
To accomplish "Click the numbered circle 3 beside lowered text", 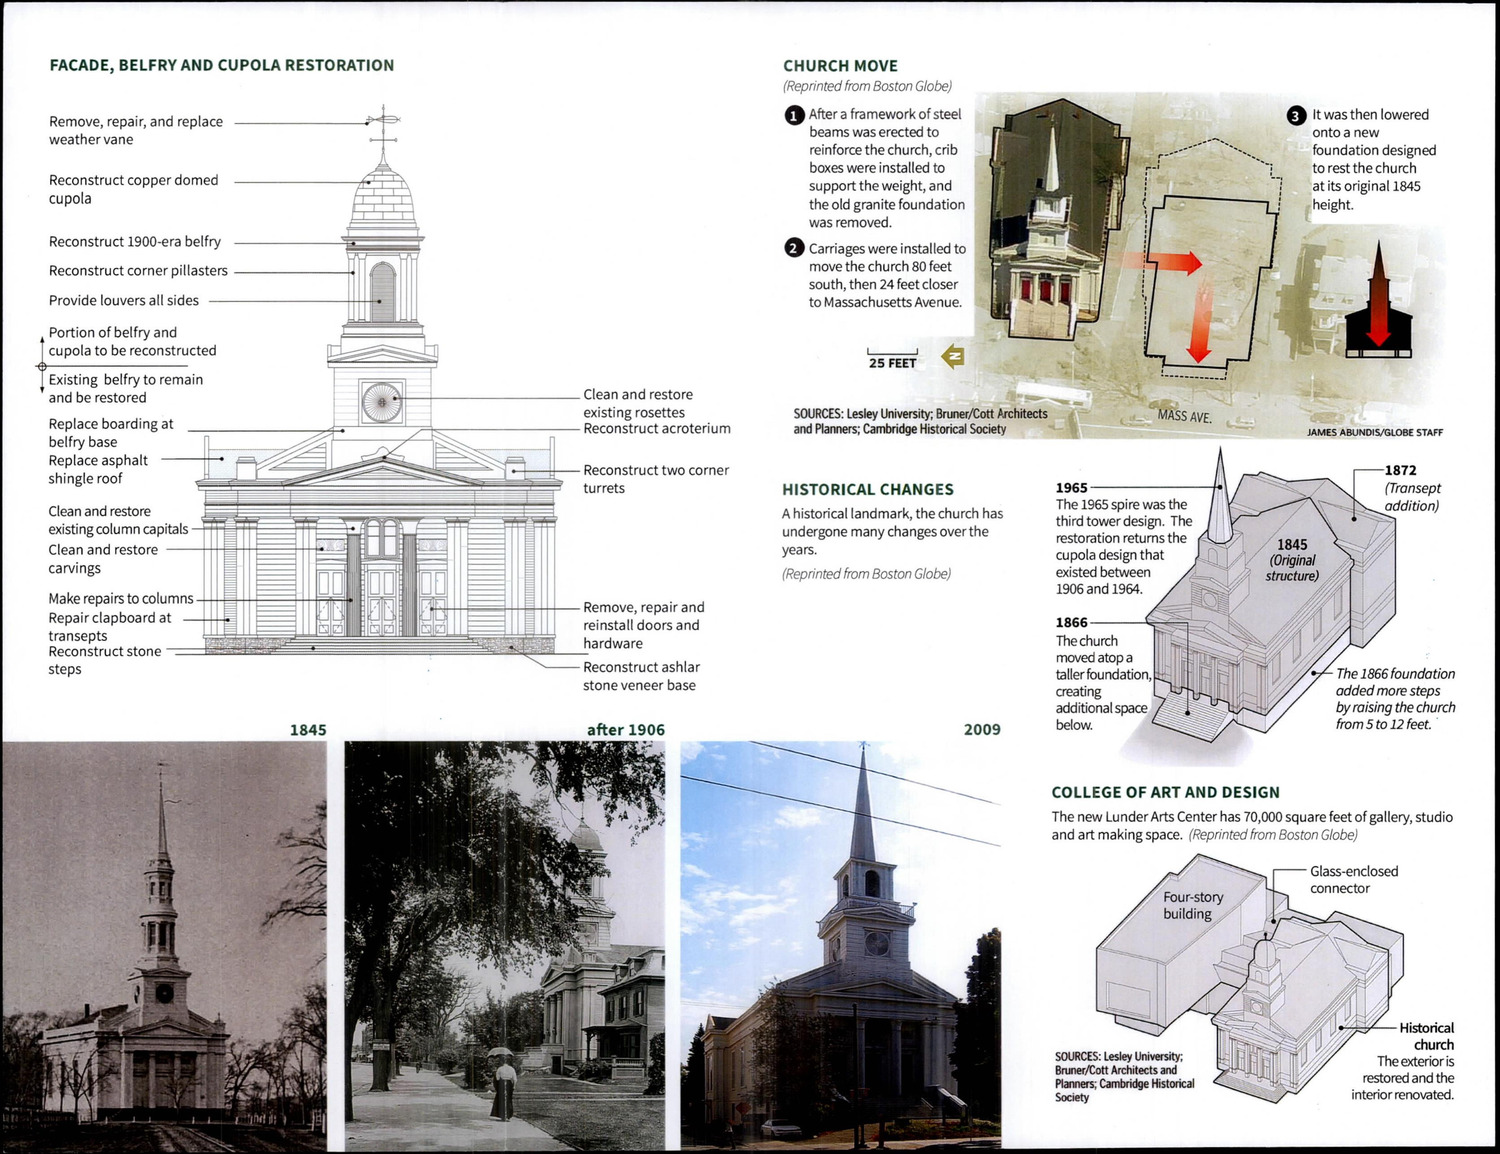I will click(1296, 116).
